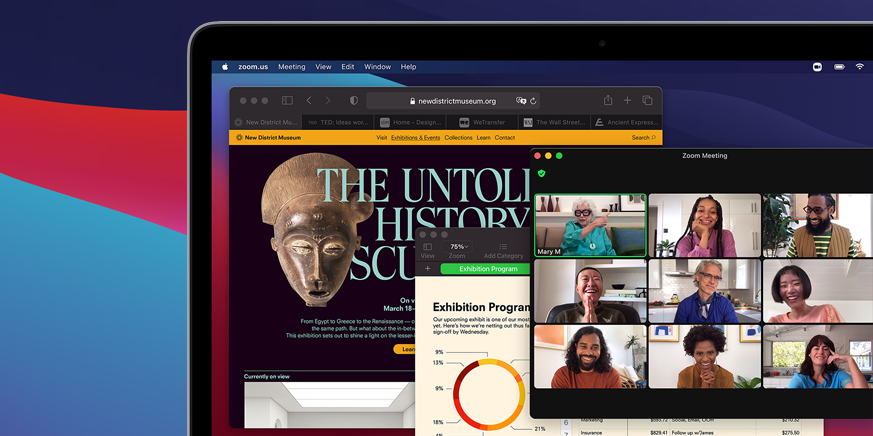
Task: Click Add Category in Numbers toolbar
Action: (x=503, y=251)
